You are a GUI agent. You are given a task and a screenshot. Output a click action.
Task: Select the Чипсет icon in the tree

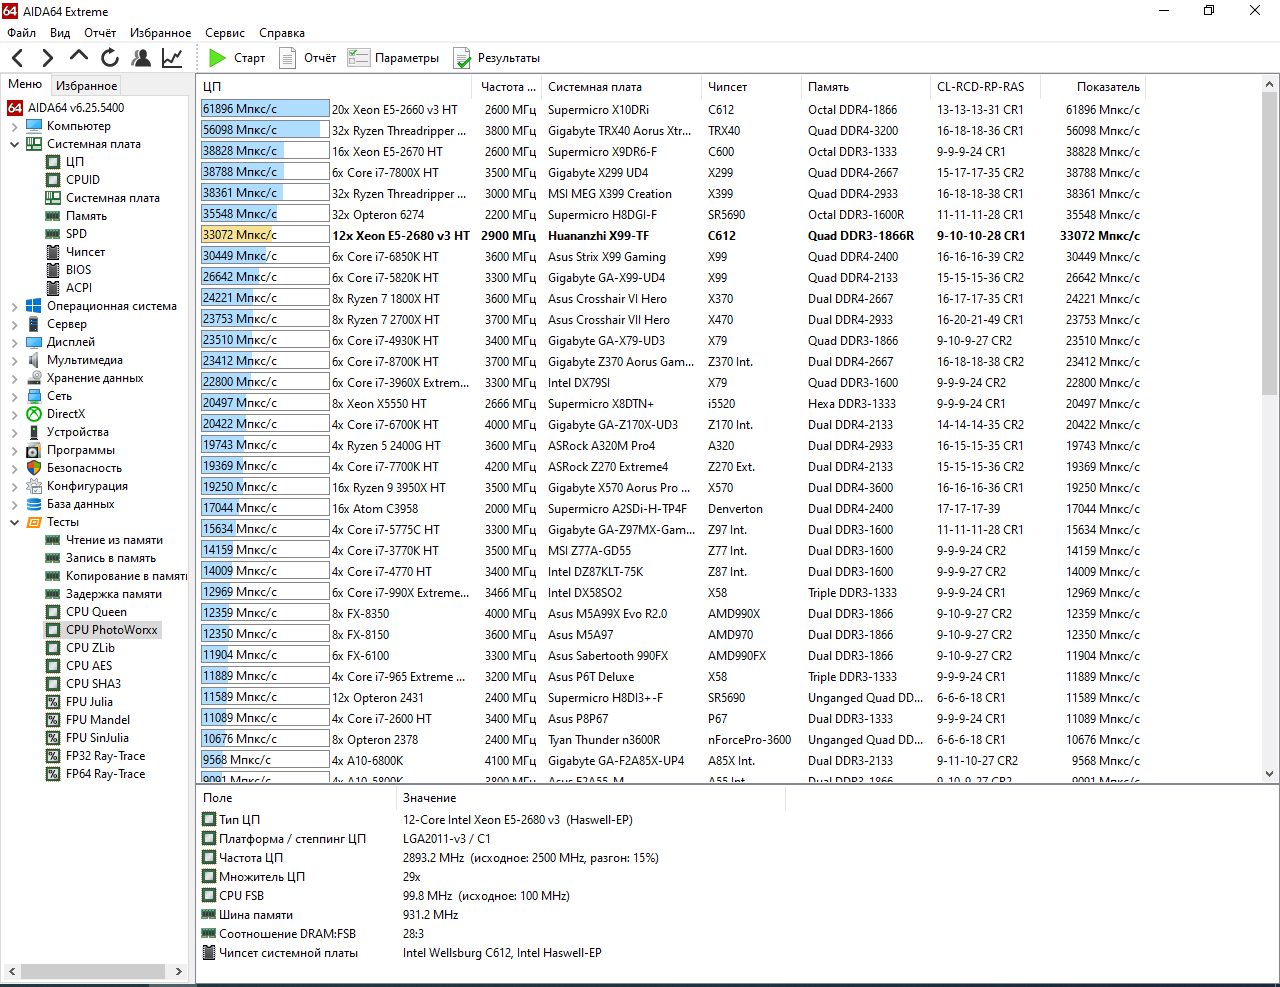point(53,252)
